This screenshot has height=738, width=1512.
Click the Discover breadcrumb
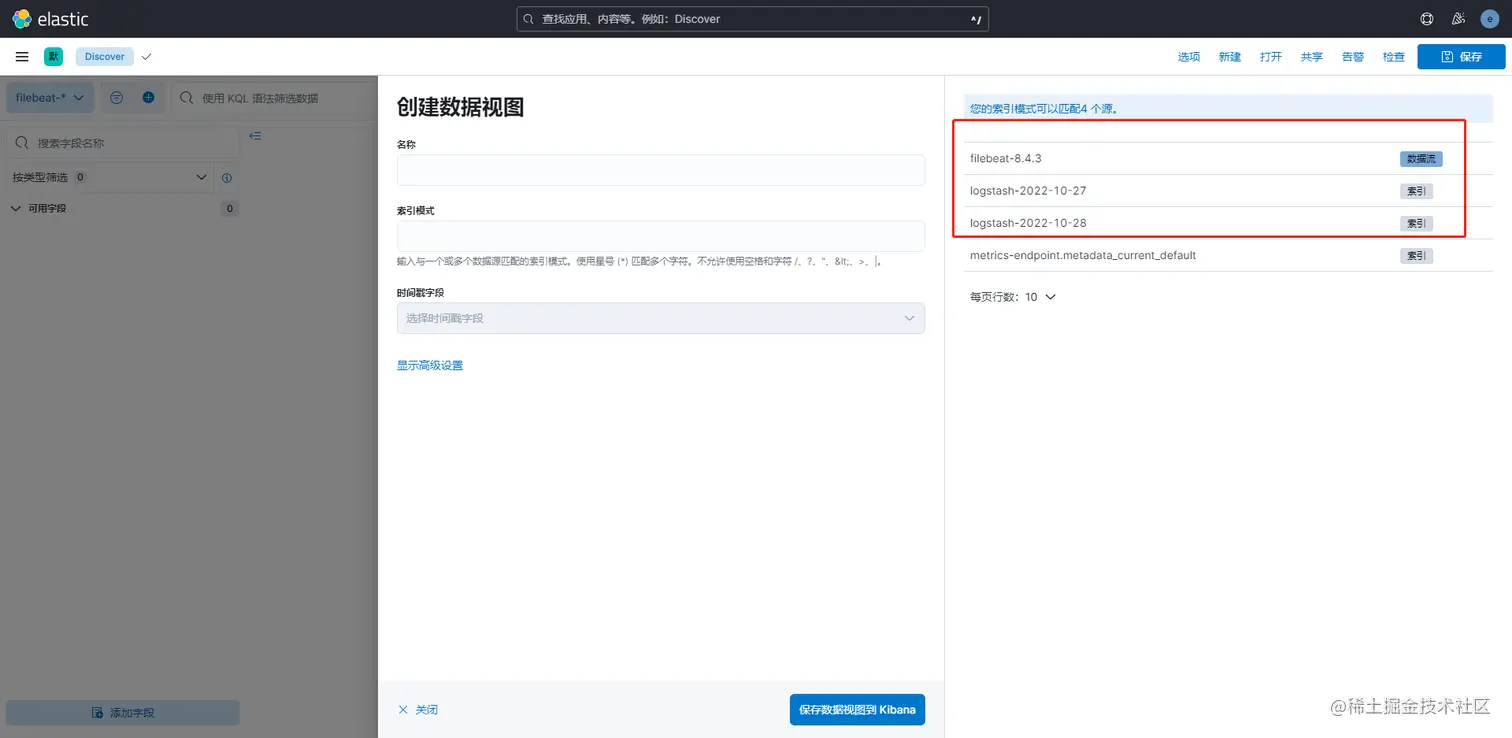[x=105, y=57]
